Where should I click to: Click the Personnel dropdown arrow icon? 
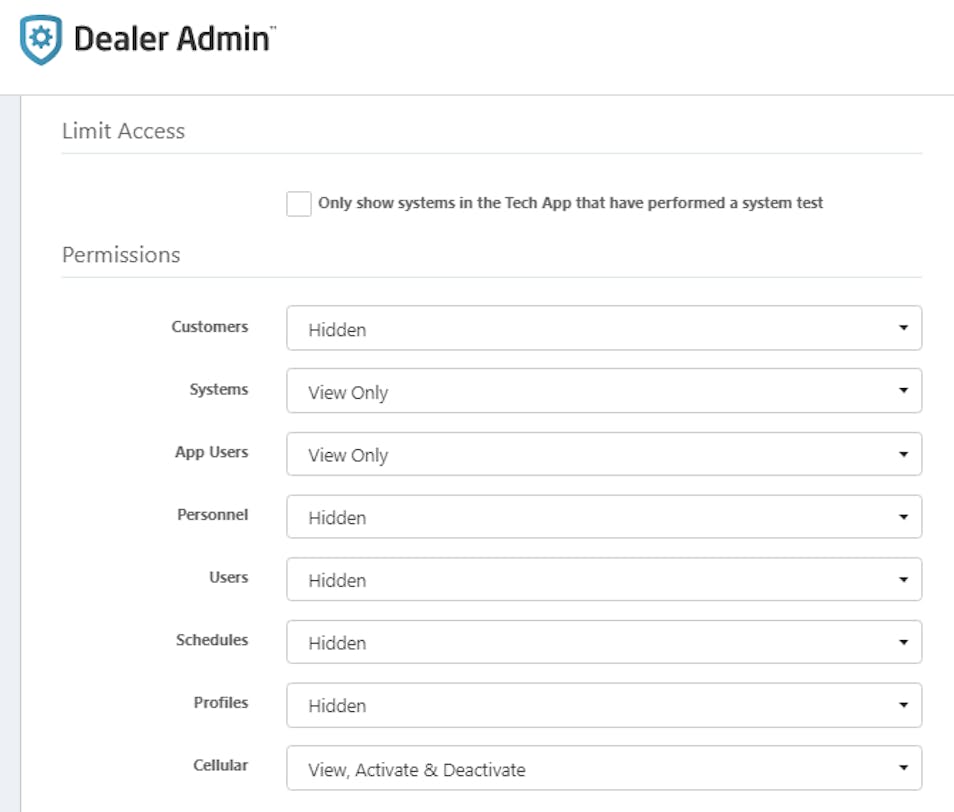(x=904, y=517)
